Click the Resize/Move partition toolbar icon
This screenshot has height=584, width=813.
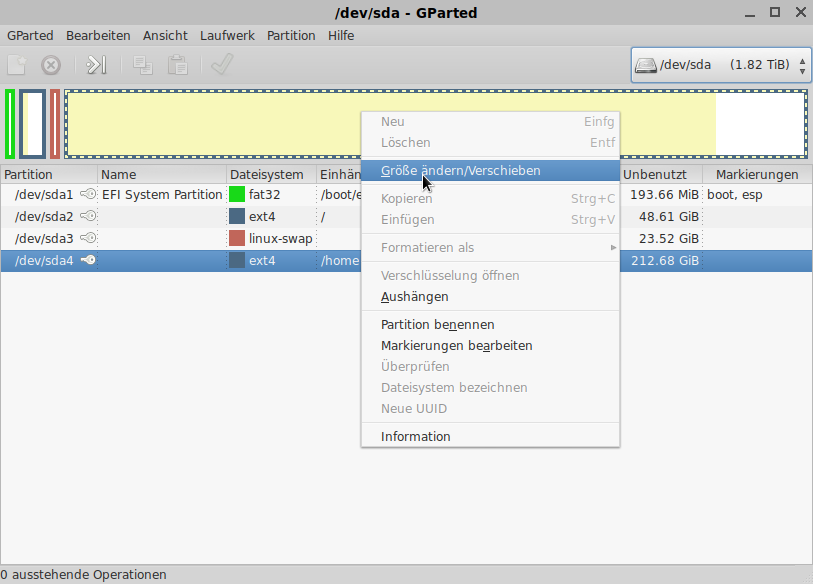pyautogui.click(x=96, y=65)
